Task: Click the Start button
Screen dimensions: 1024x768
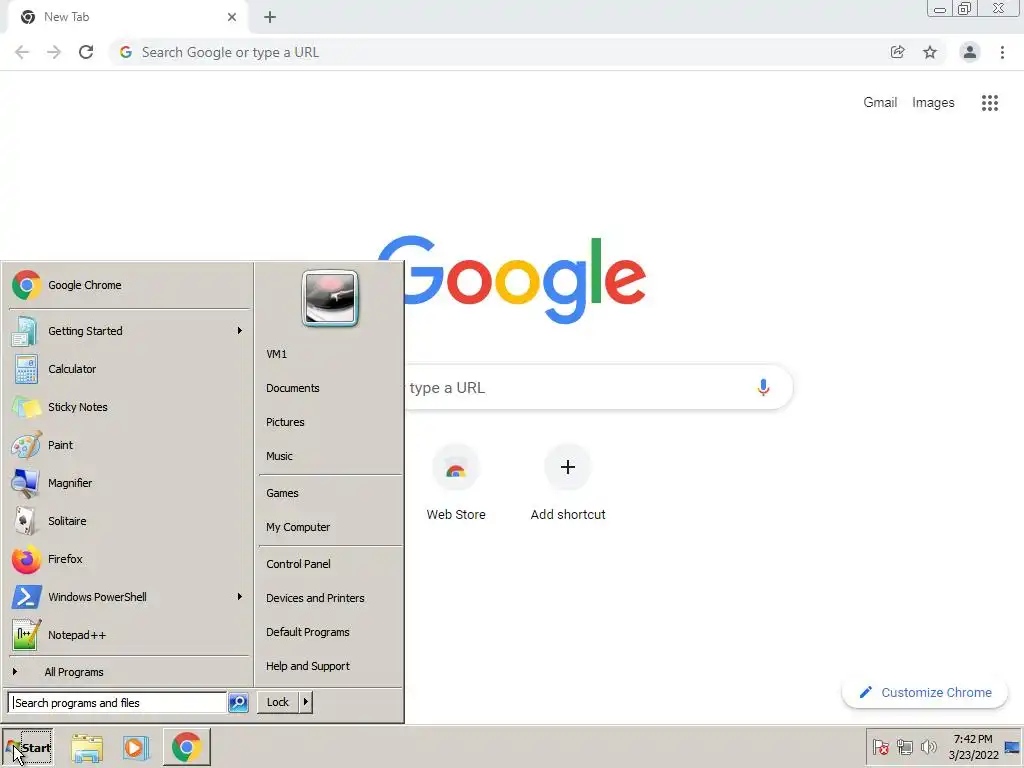Action: click(x=27, y=748)
